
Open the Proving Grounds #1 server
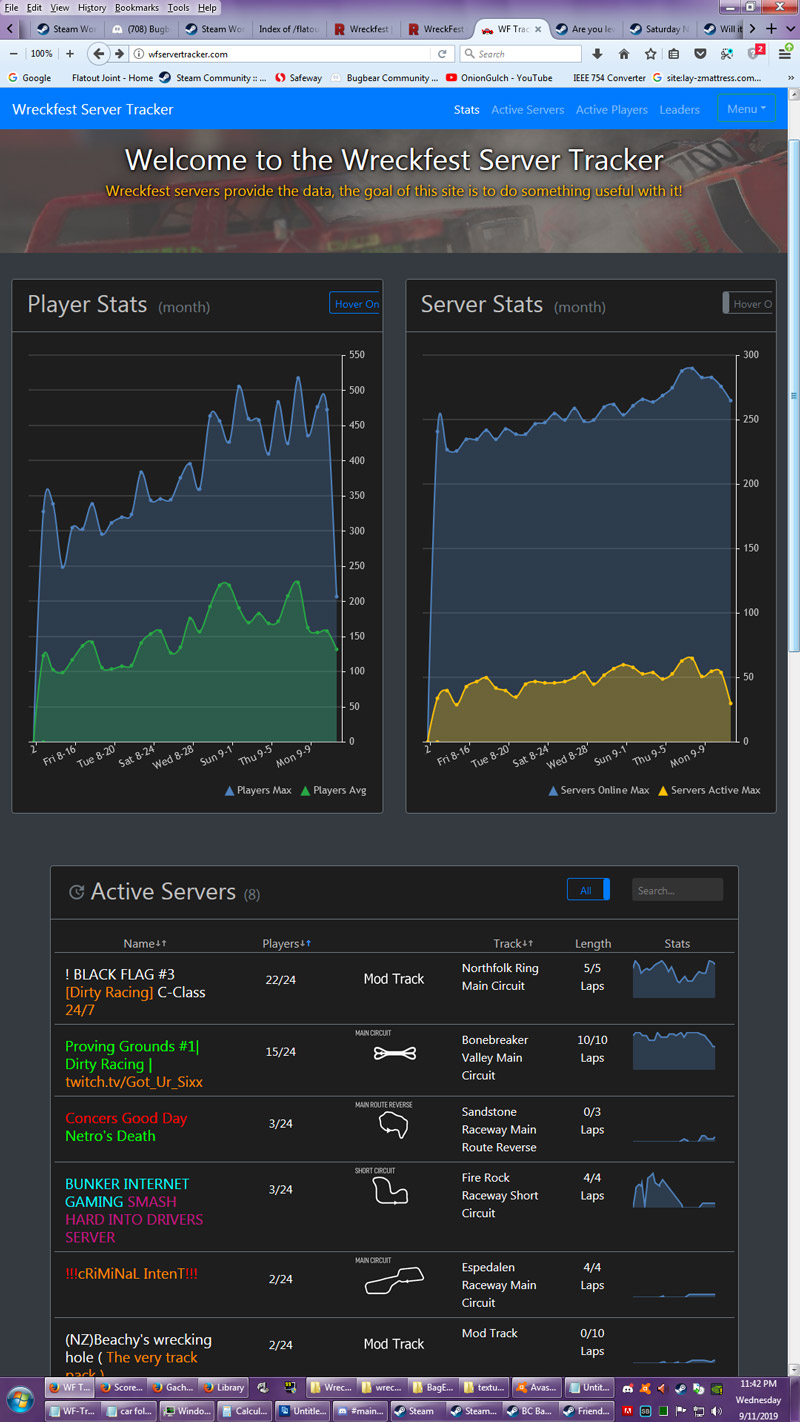134,1064
